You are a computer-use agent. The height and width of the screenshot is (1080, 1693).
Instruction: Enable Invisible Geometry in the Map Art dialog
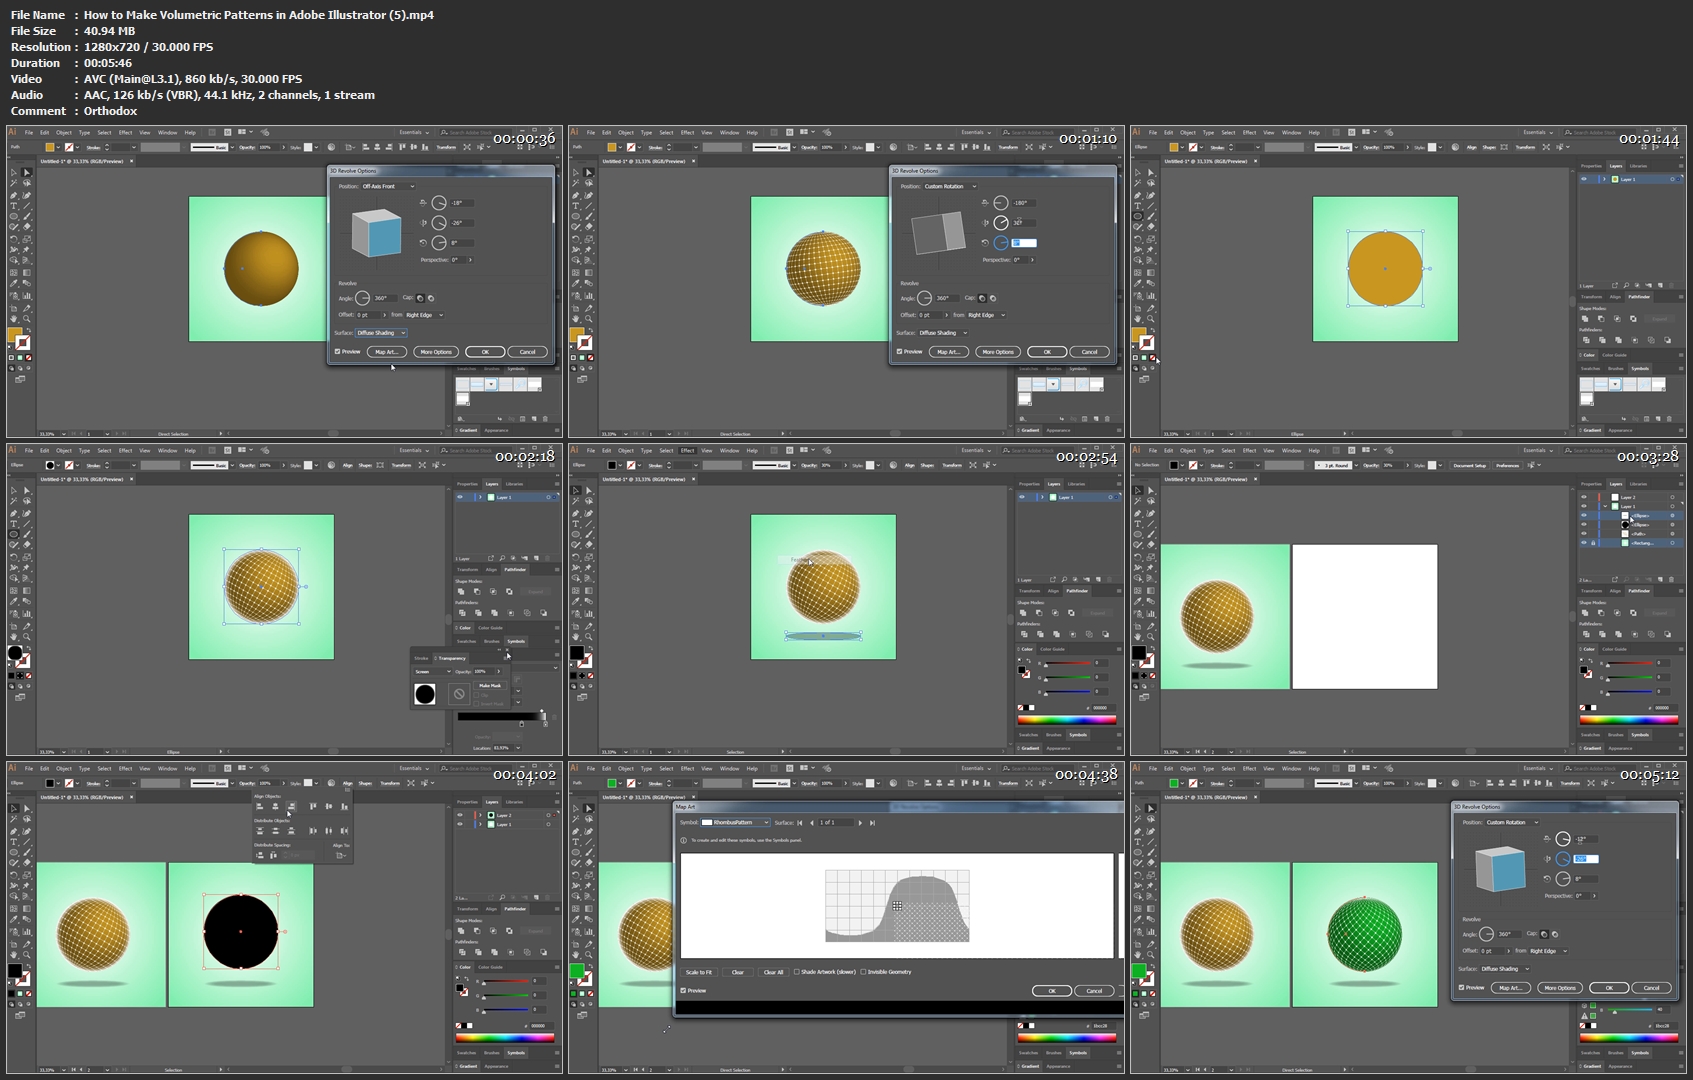point(863,972)
